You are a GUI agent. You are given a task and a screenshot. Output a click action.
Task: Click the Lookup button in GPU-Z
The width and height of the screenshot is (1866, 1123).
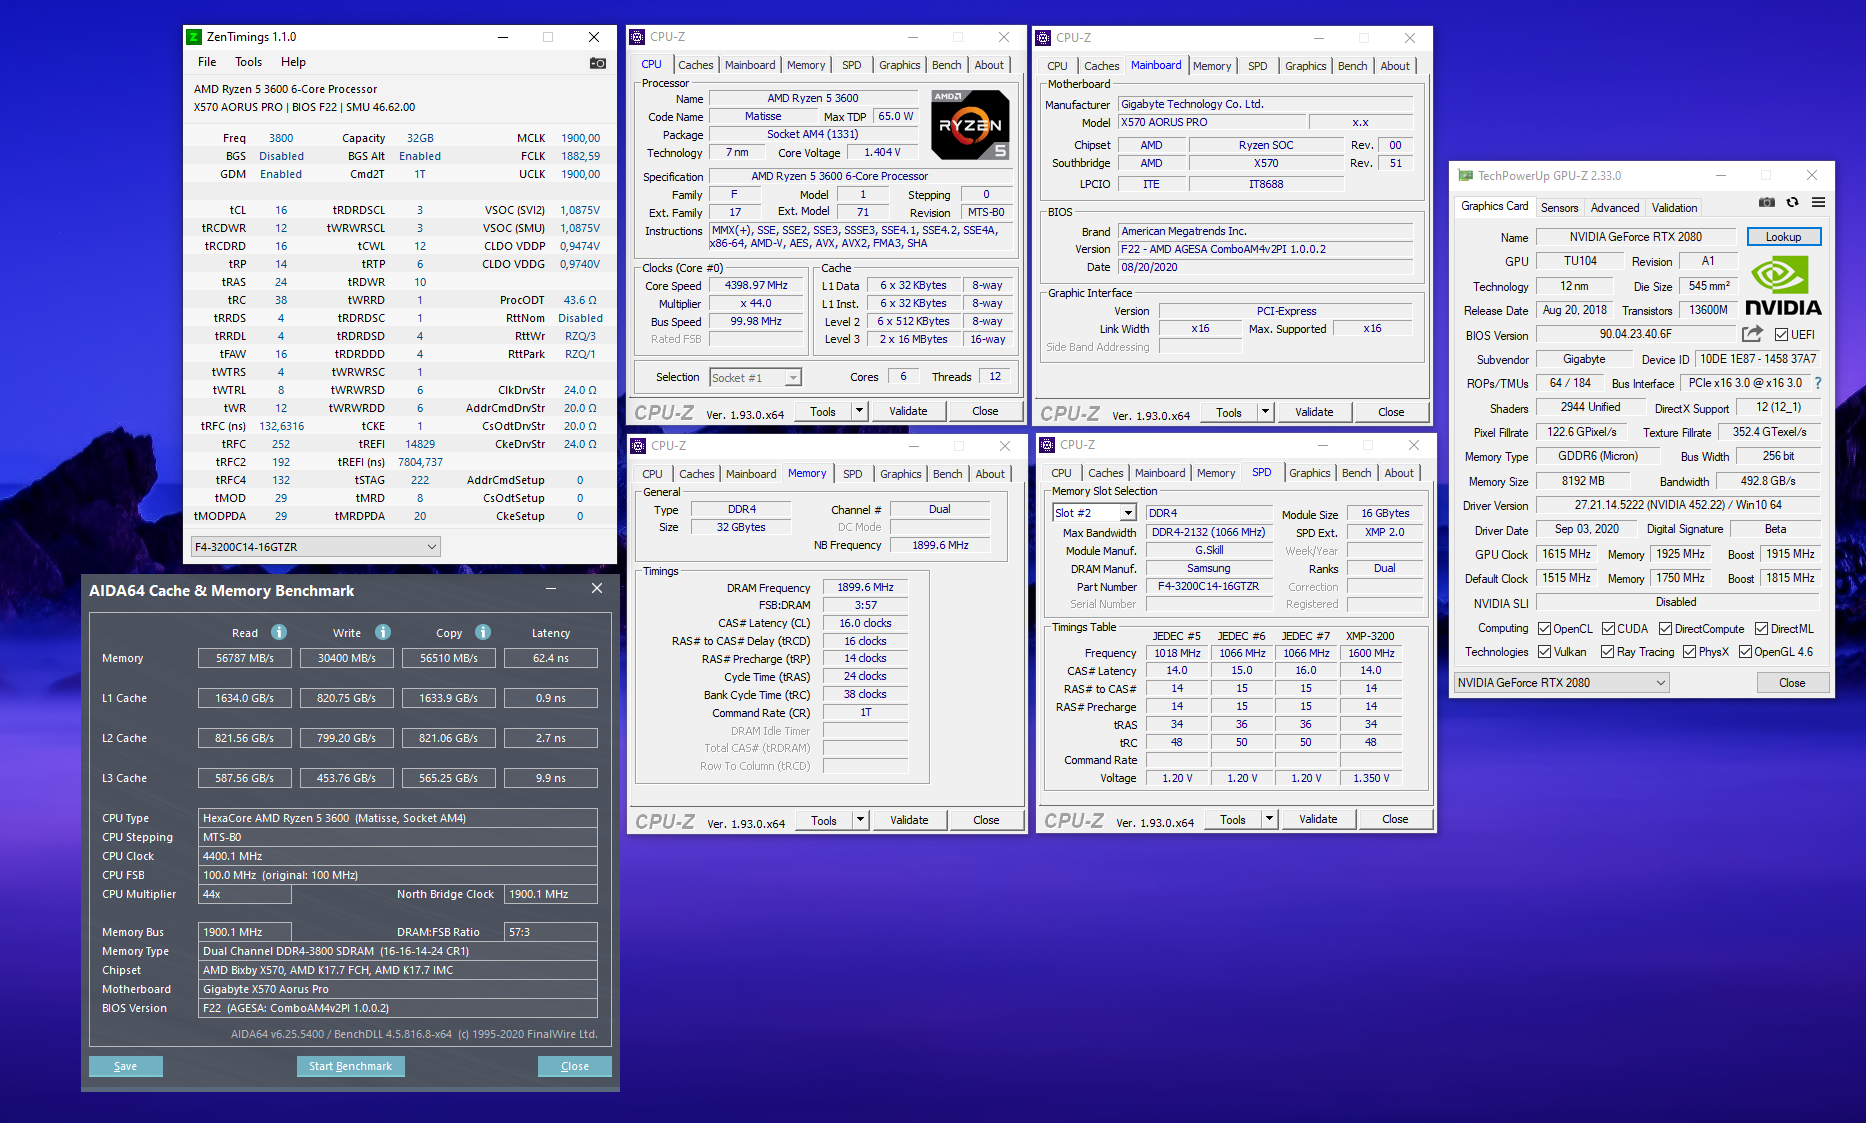(1784, 237)
